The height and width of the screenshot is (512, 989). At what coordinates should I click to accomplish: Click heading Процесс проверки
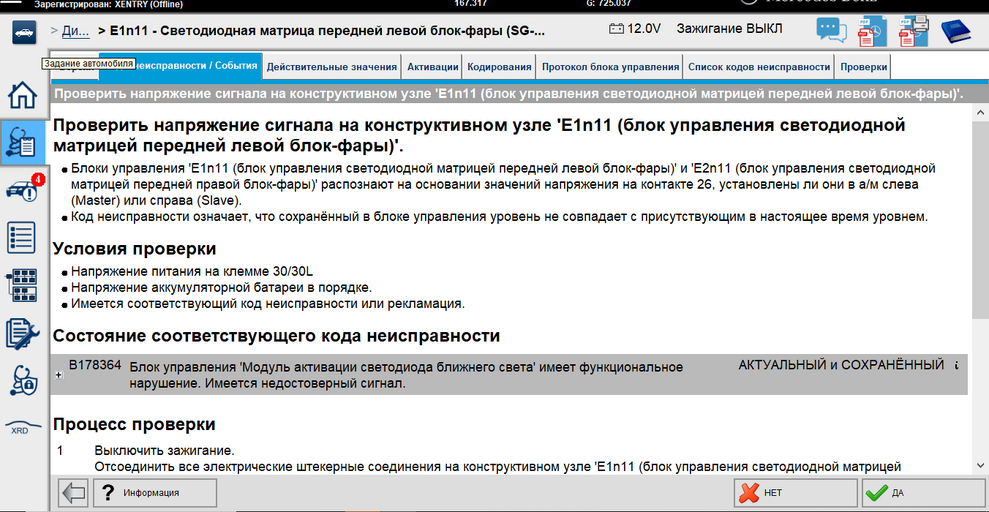134,424
